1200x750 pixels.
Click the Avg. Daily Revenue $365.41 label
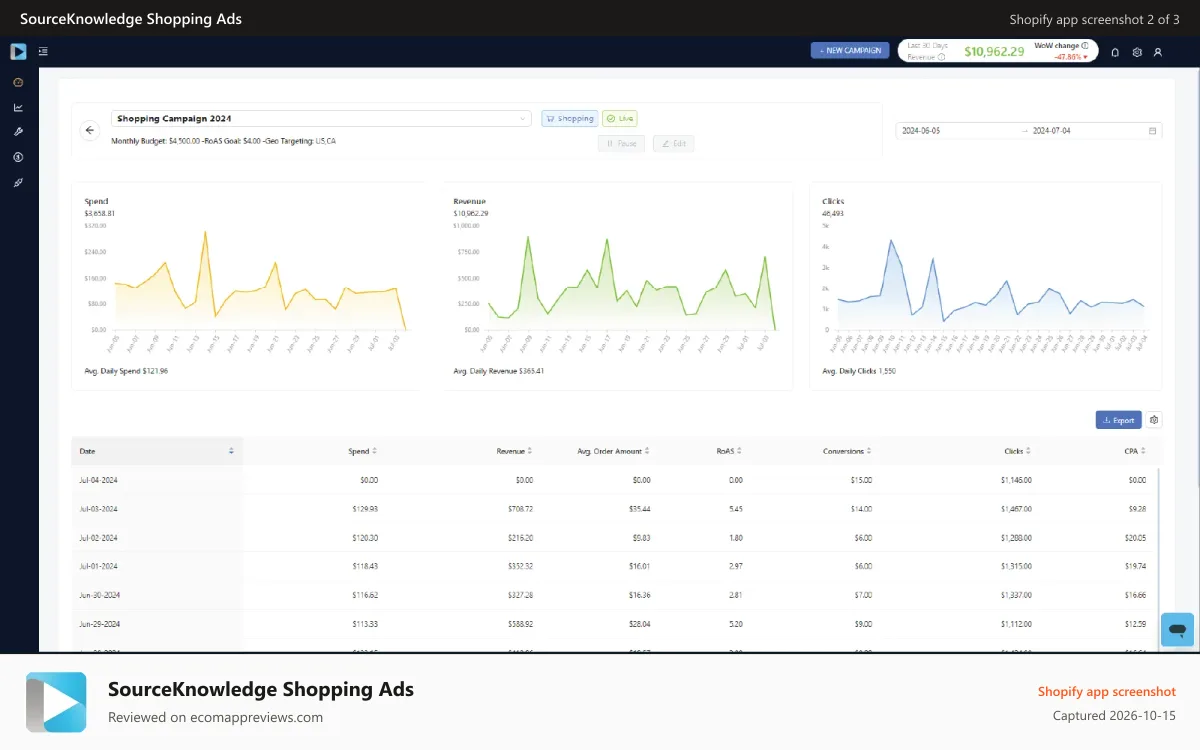click(x=498, y=371)
